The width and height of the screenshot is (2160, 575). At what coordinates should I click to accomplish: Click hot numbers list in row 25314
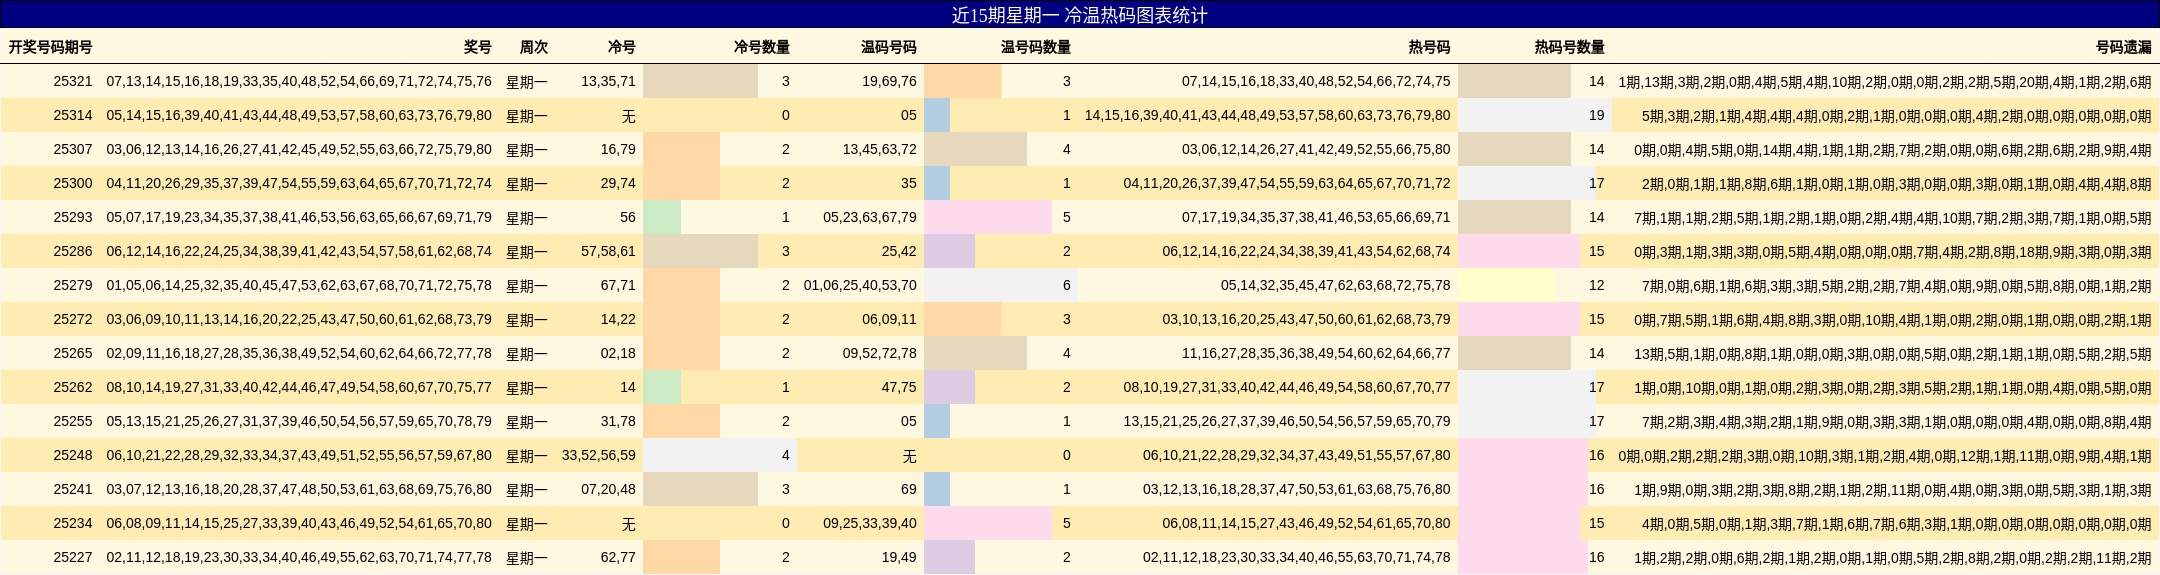click(x=1267, y=115)
